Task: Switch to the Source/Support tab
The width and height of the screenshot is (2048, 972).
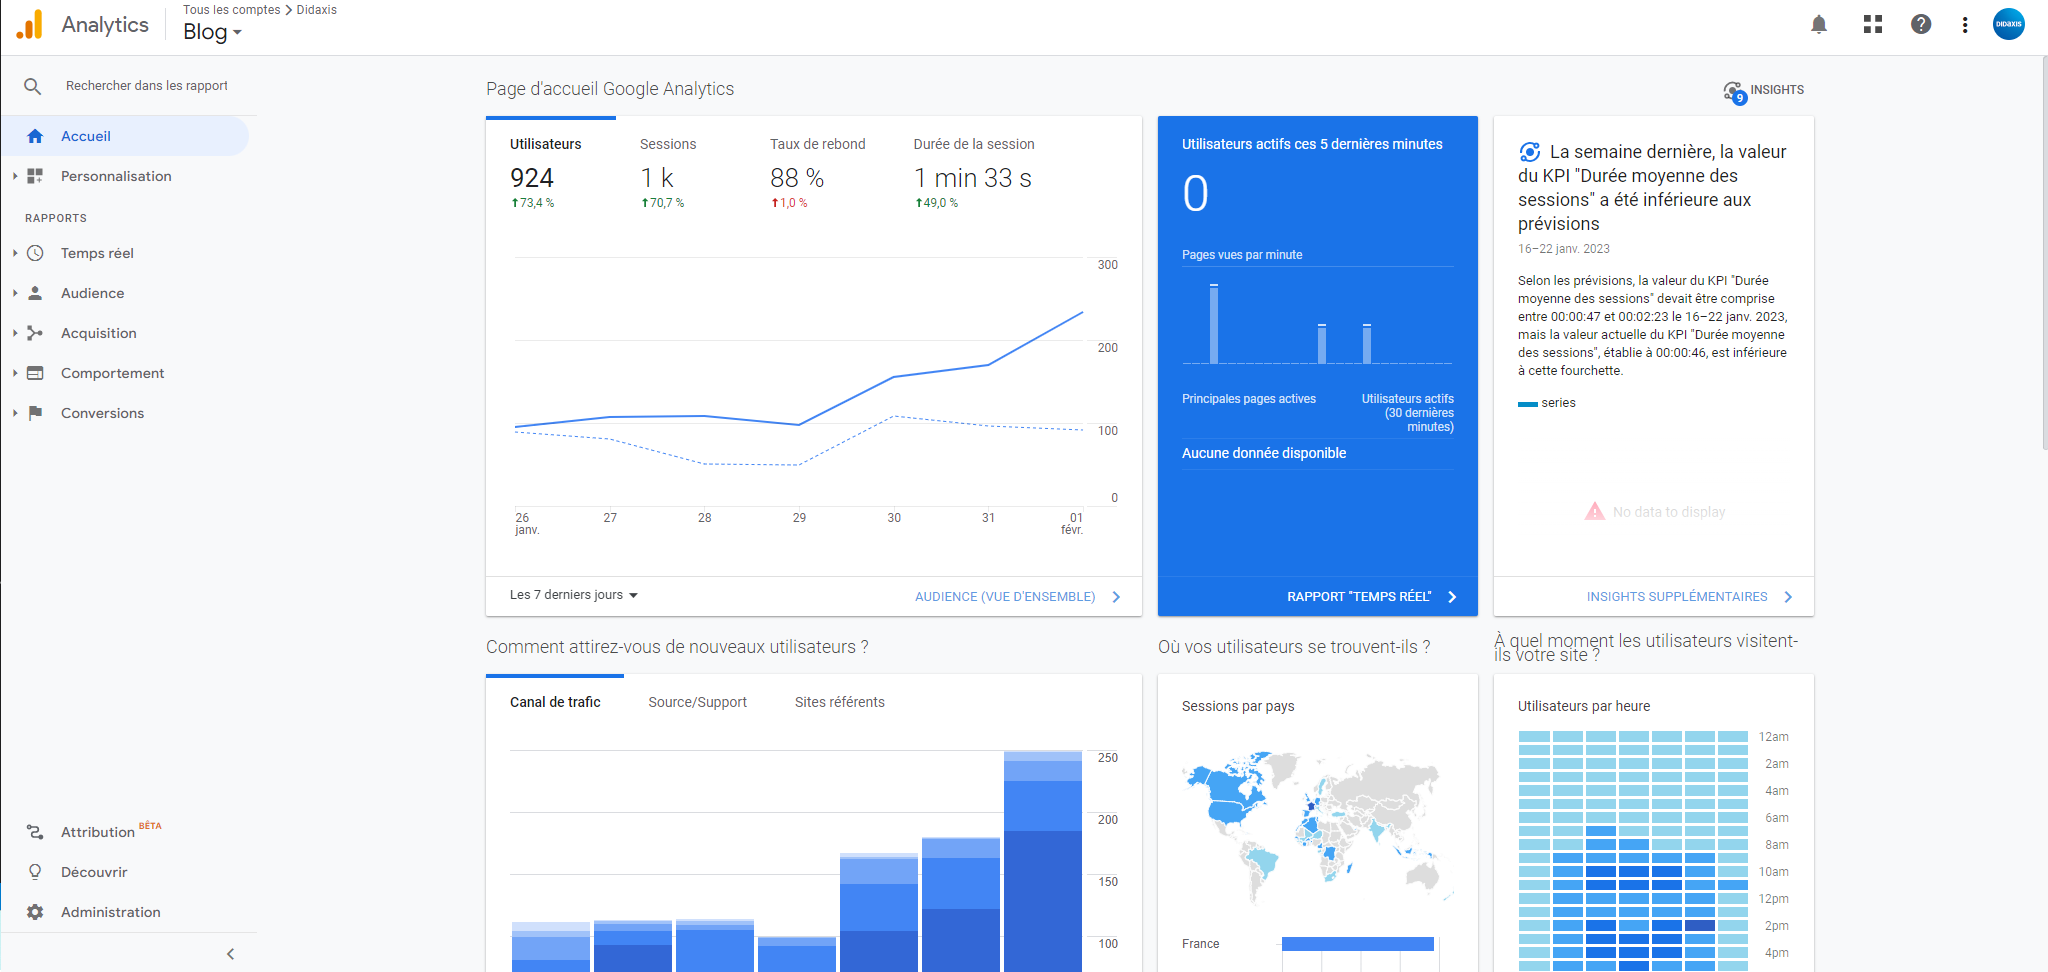Action: [698, 702]
